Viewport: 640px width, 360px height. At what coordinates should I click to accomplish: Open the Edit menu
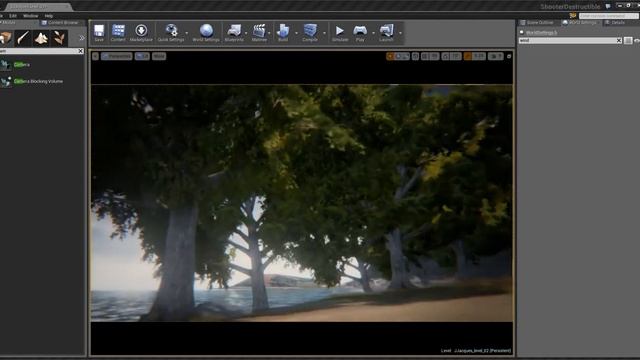click(13, 16)
